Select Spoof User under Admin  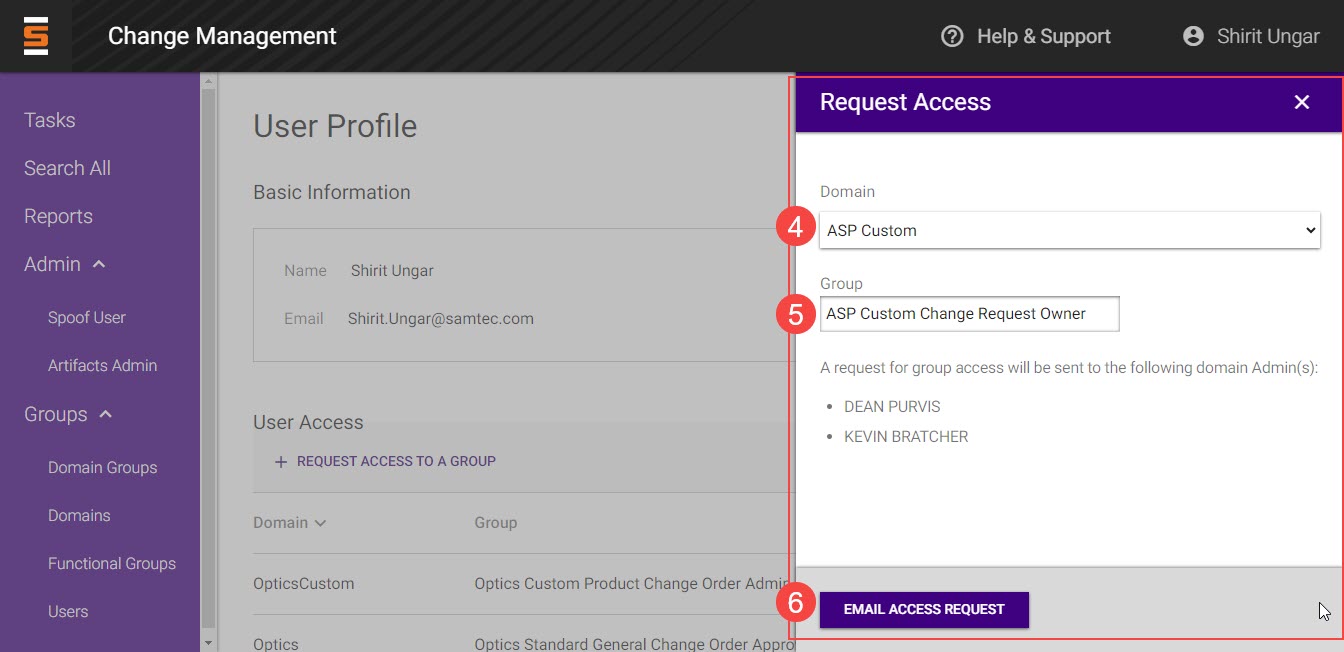87,318
